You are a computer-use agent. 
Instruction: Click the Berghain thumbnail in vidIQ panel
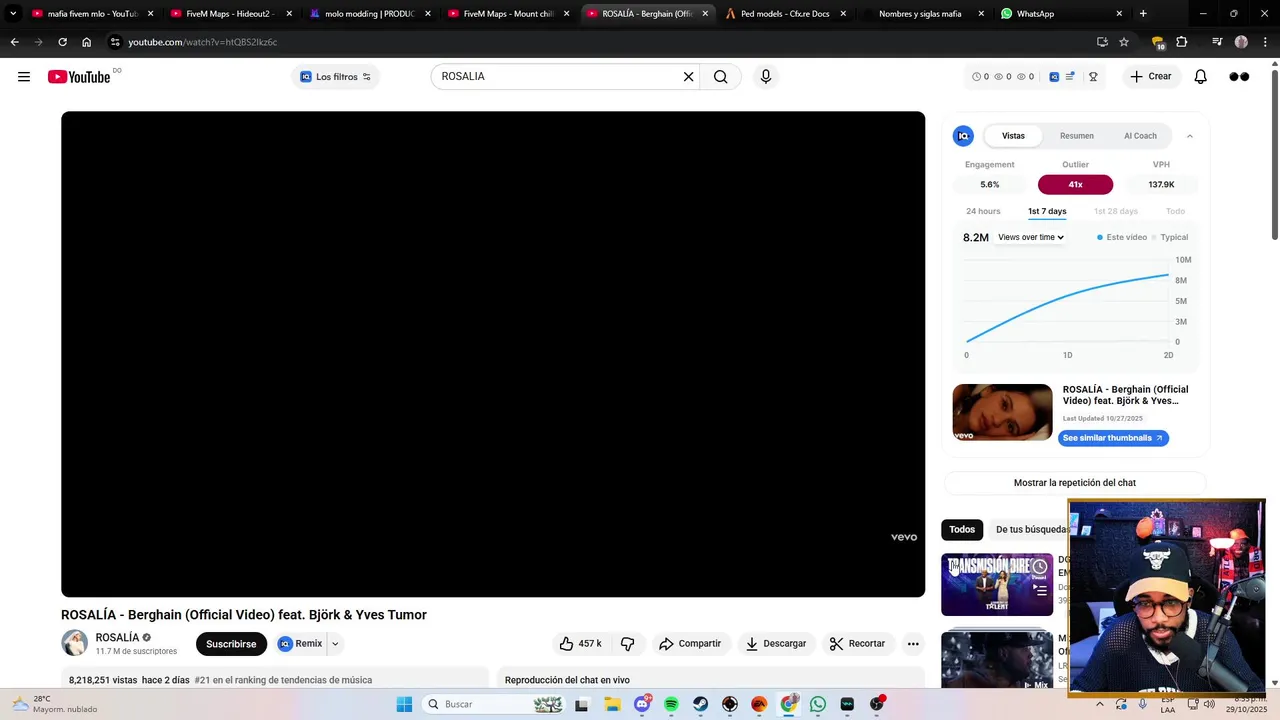click(x=1002, y=412)
